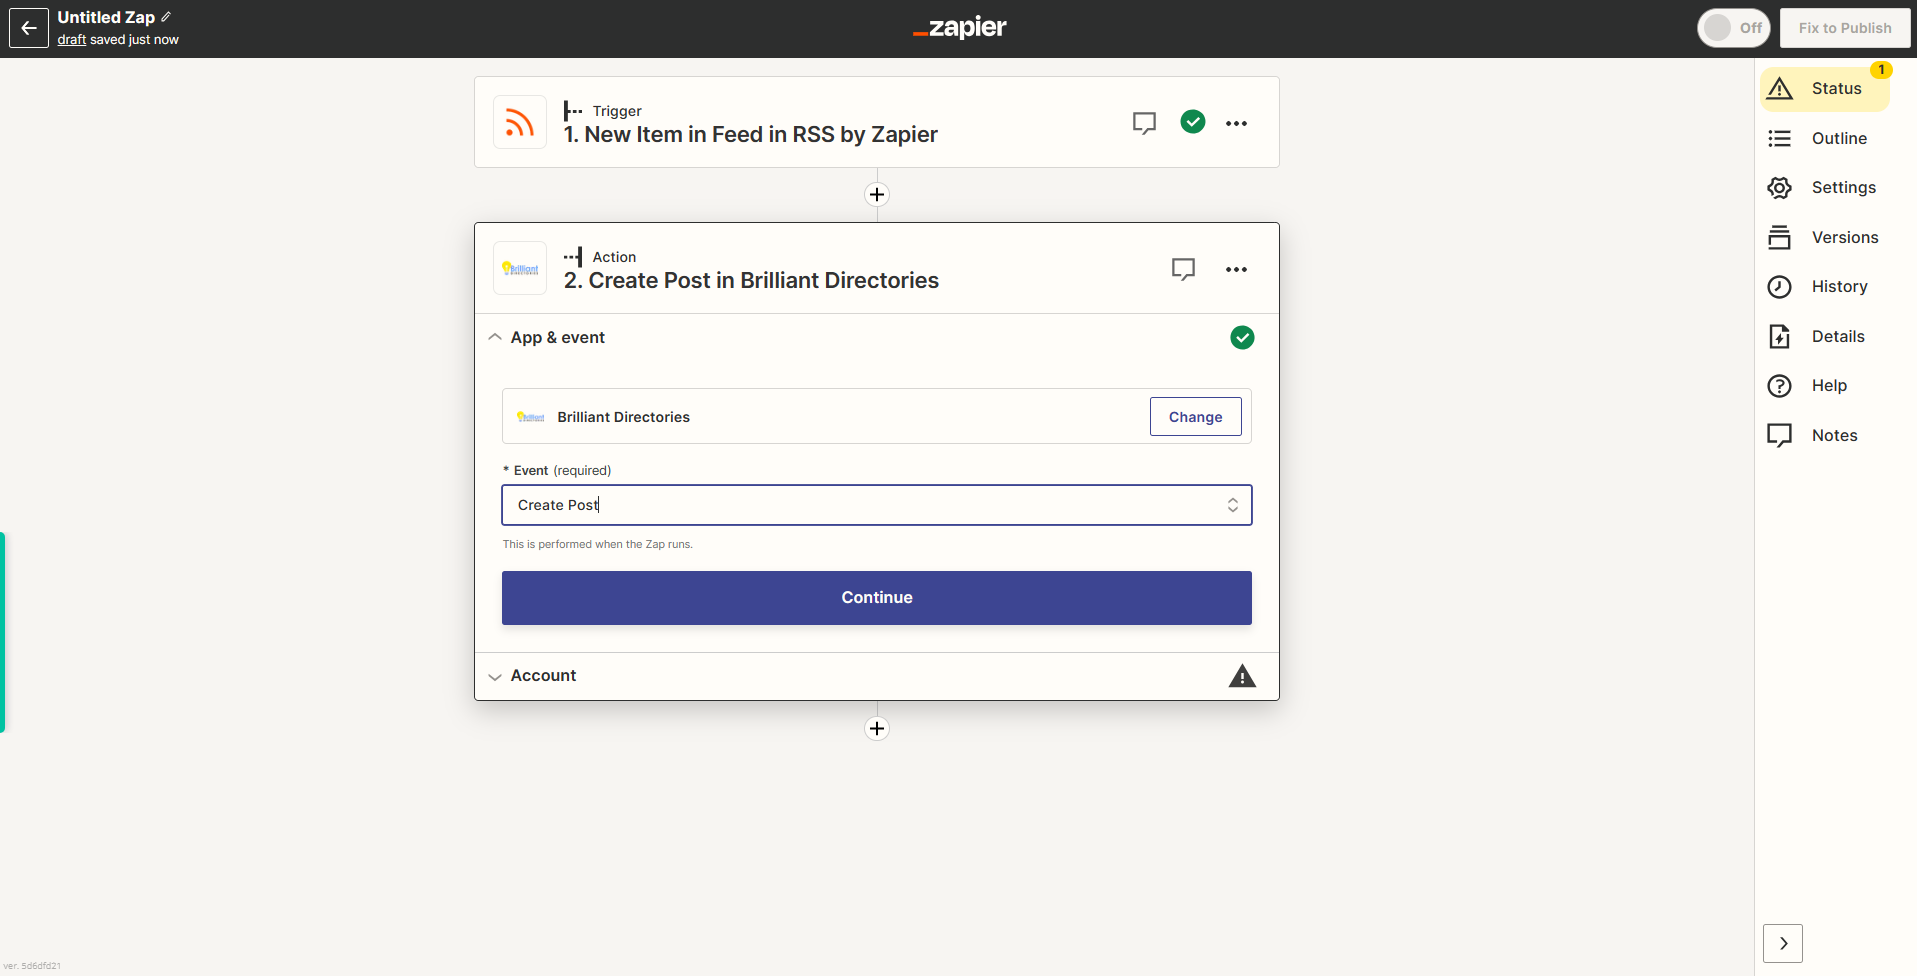Image resolution: width=1917 pixels, height=976 pixels.
Task: Click App & event green check
Action: pos(1242,338)
